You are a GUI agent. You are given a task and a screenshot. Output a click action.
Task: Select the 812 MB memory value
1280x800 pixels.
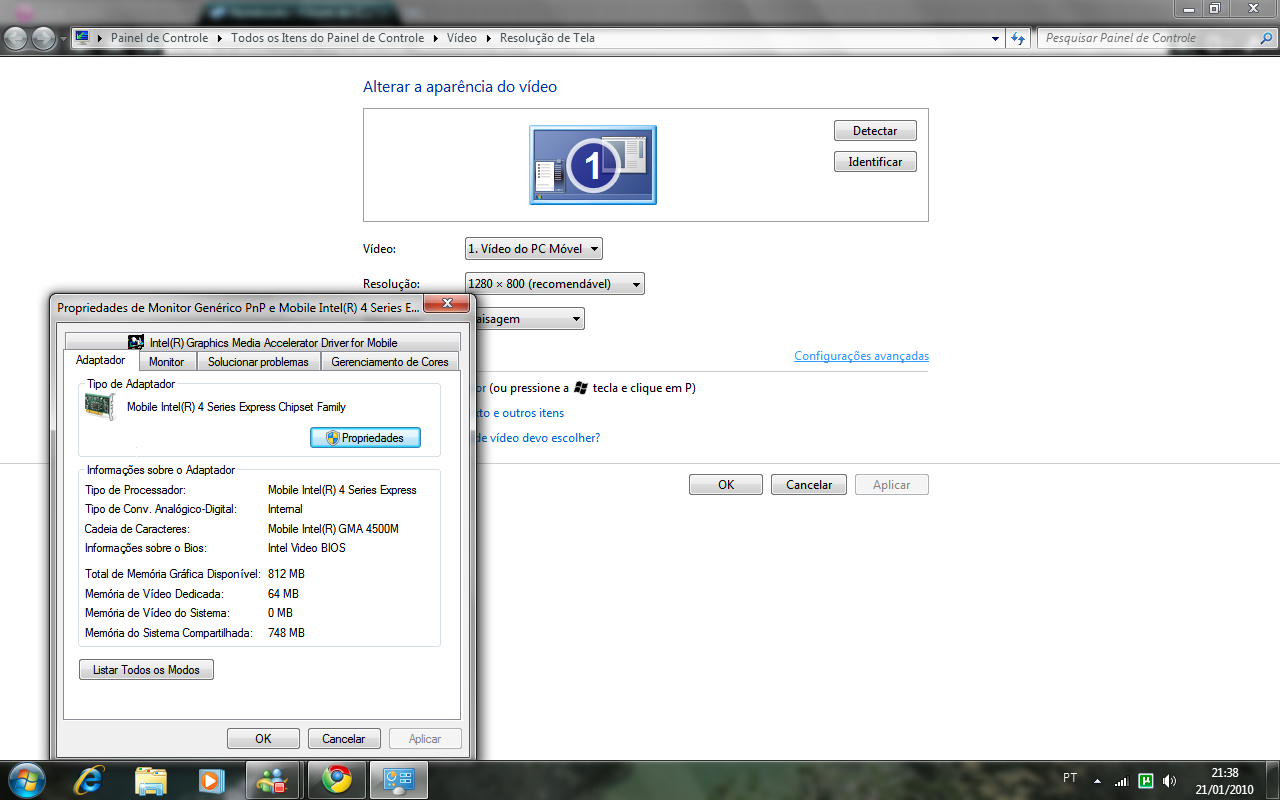[x=286, y=574]
